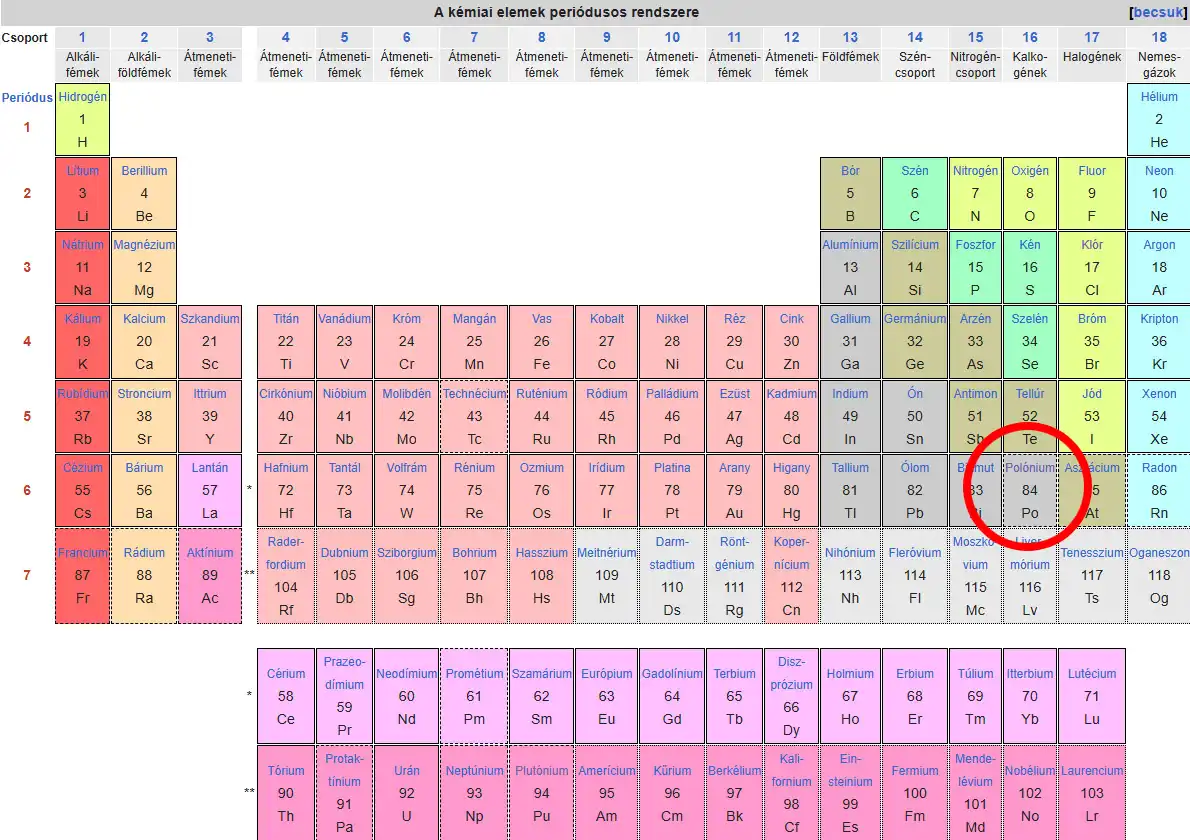Click the Plutónium element link

(x=542, y=770)
